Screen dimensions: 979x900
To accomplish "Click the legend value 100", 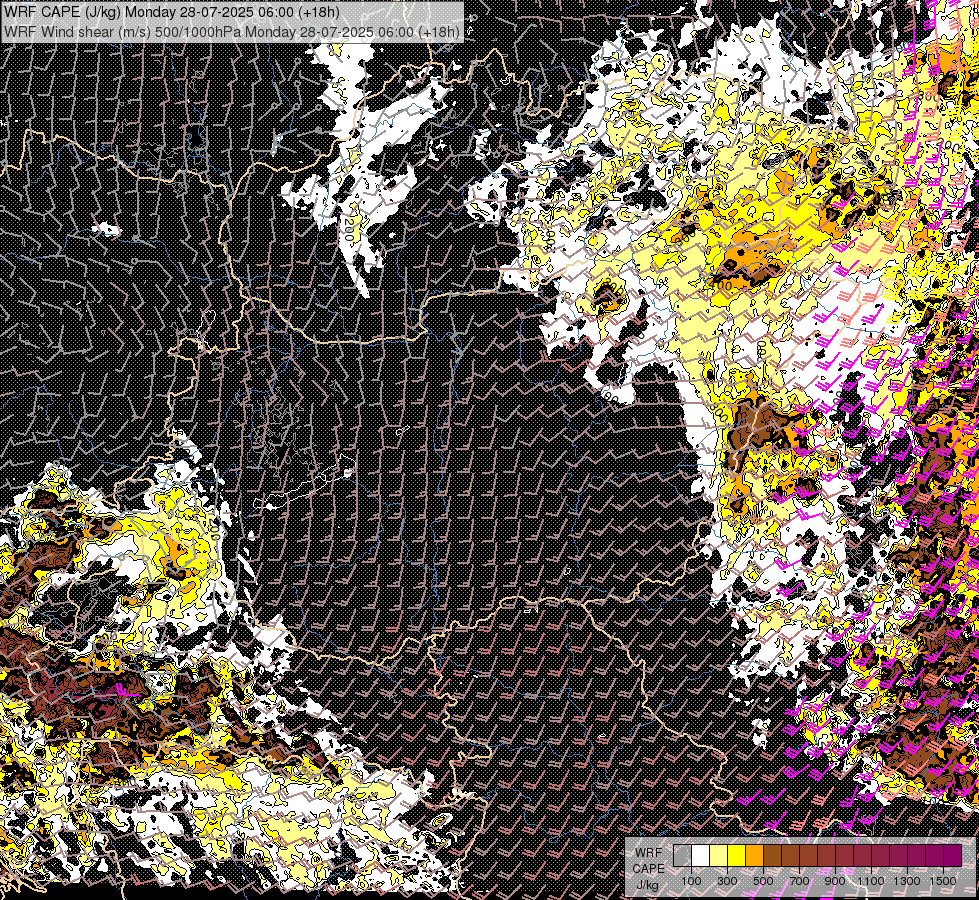I will 691,881.
